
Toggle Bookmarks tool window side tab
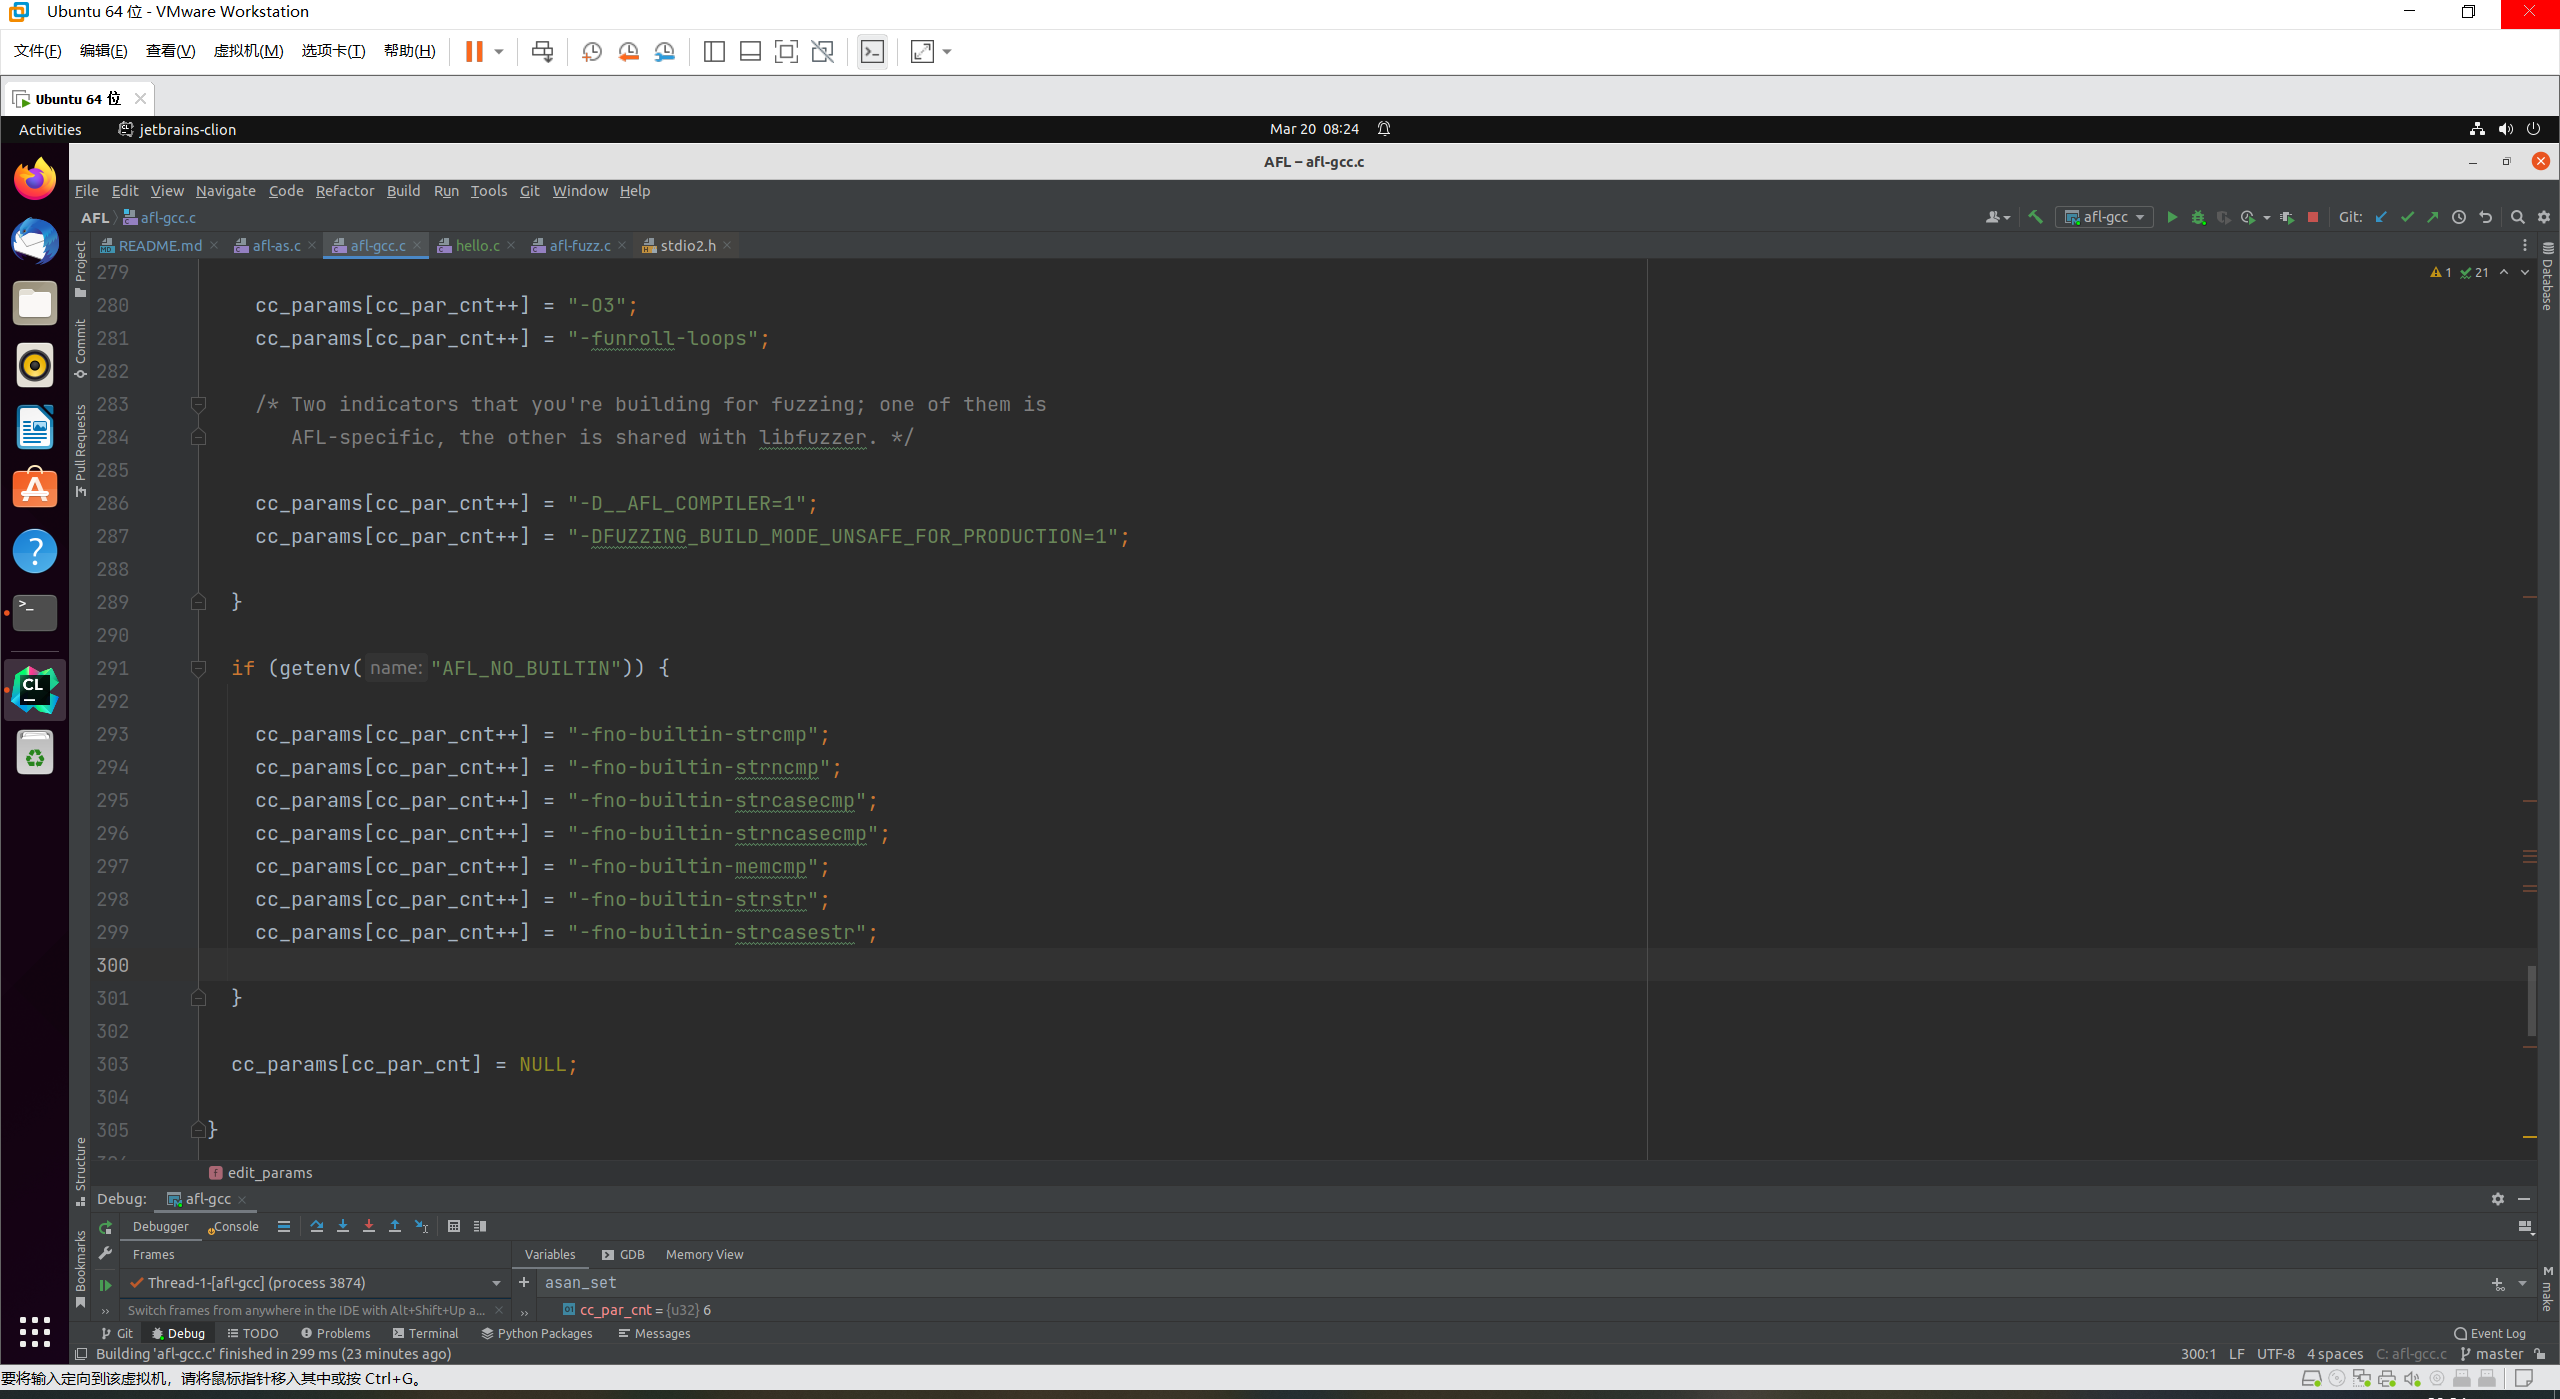coord(81,1268)
